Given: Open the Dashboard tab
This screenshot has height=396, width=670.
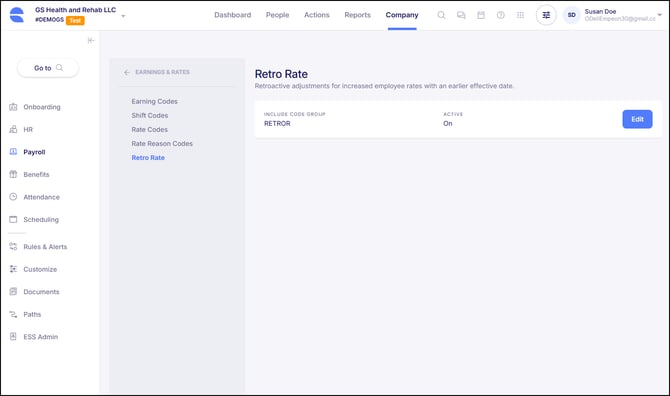Looking at the screenshot, I should [x=233, y=15].
